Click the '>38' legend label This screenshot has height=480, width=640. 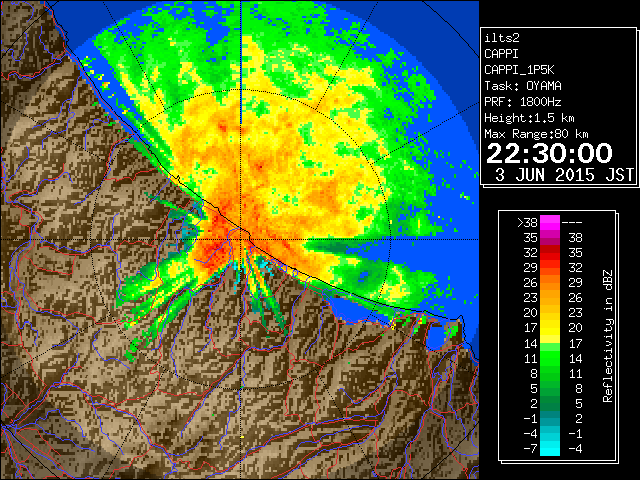pos(528,223)
